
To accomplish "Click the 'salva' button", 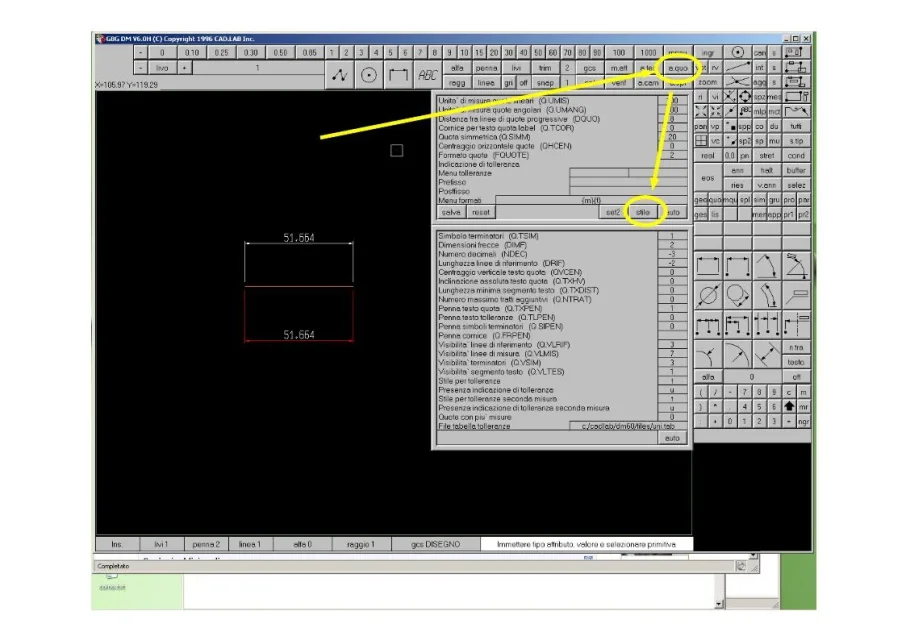I will 451,212.
